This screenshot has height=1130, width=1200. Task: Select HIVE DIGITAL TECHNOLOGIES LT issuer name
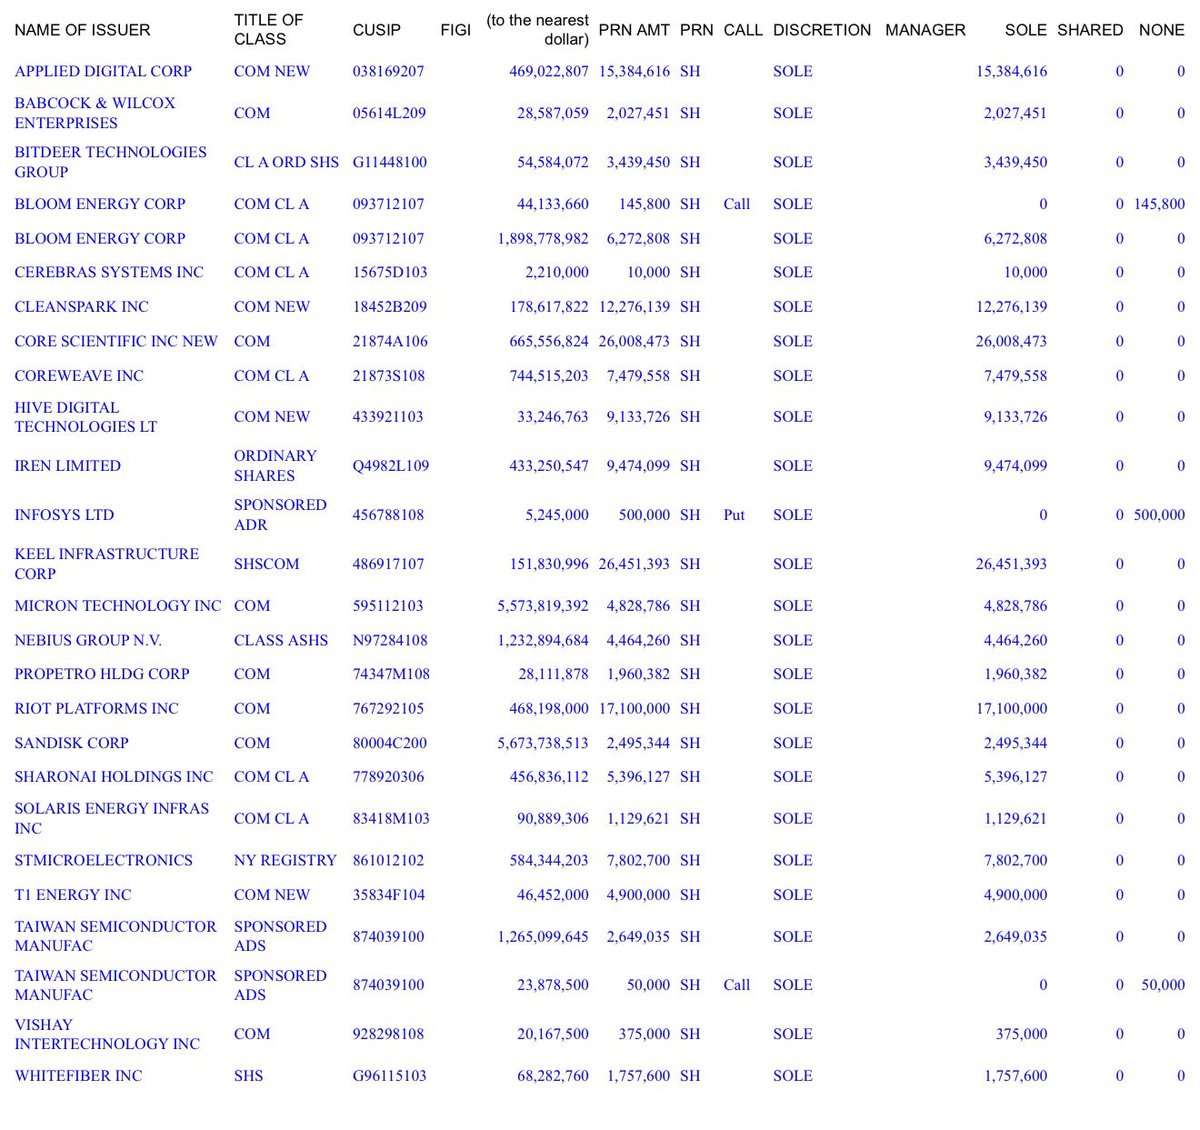[86, 417]
